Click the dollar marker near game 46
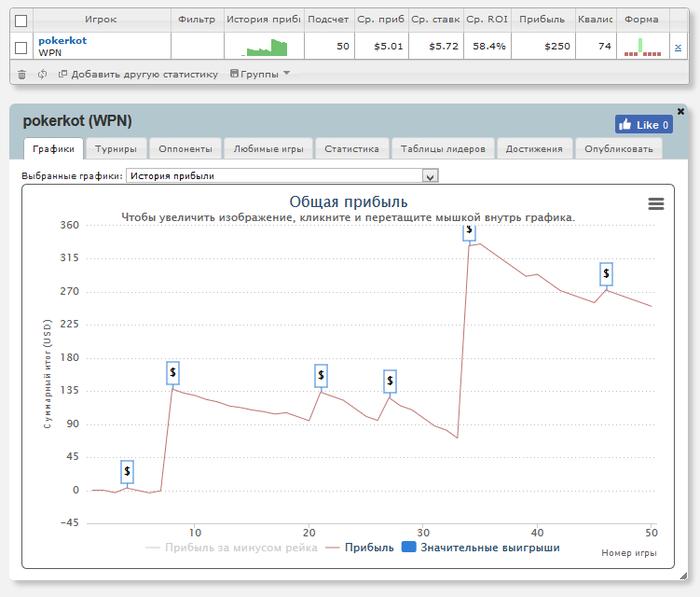The image size is (700, 597). (606, 273)
